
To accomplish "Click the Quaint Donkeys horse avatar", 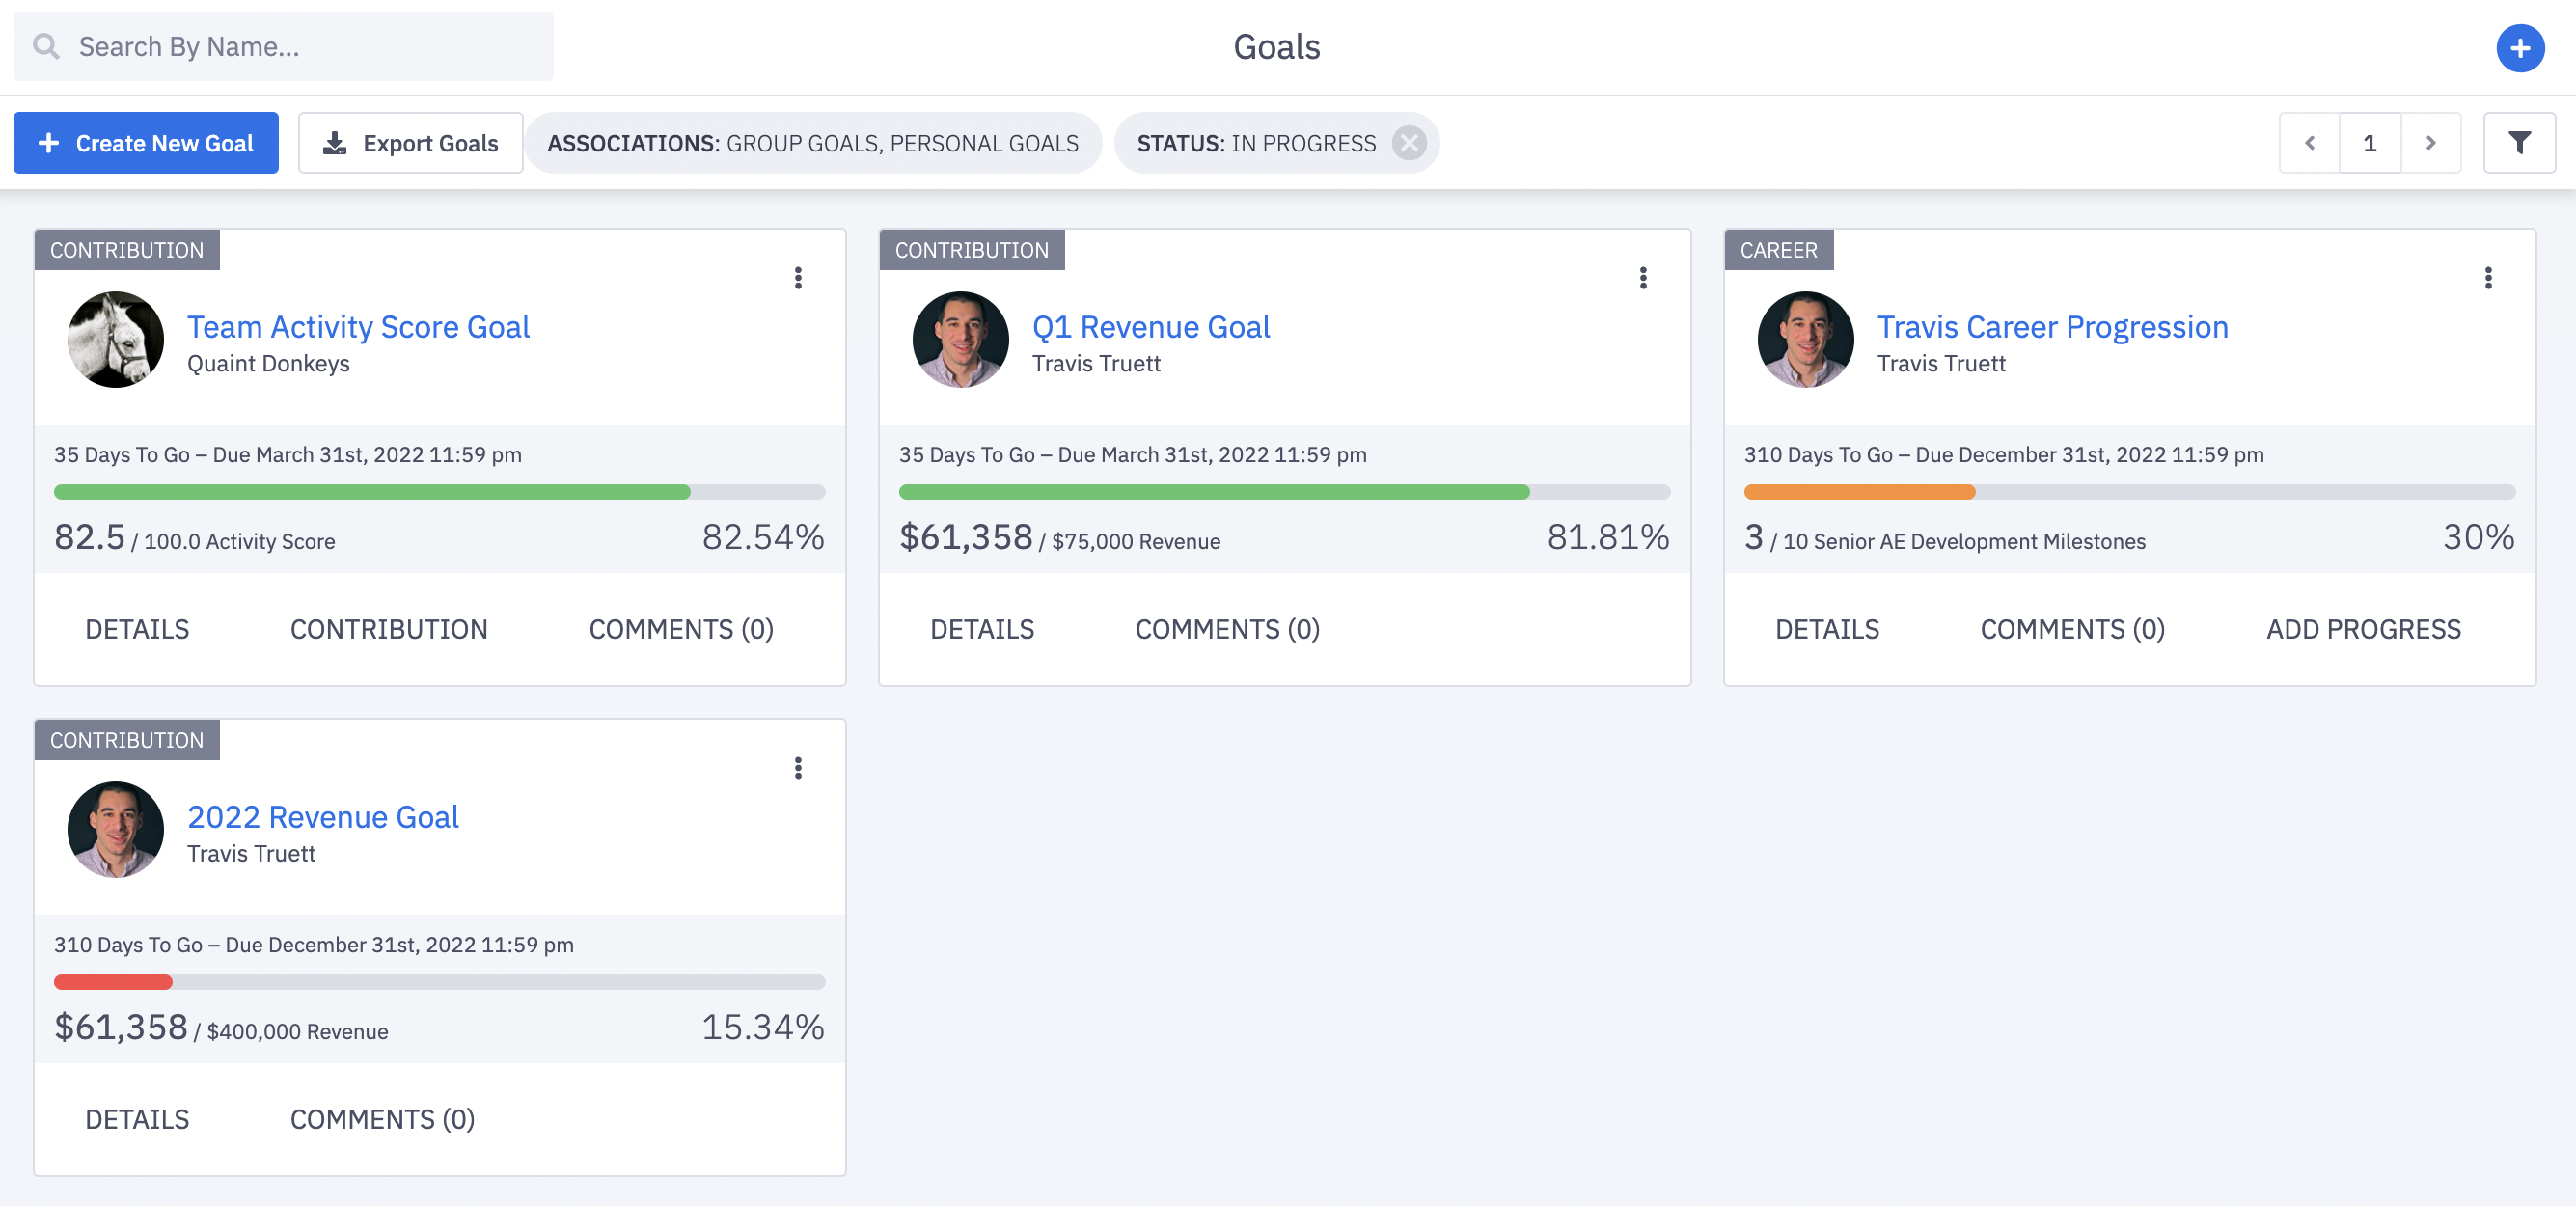I will click(x=115, y=340).
